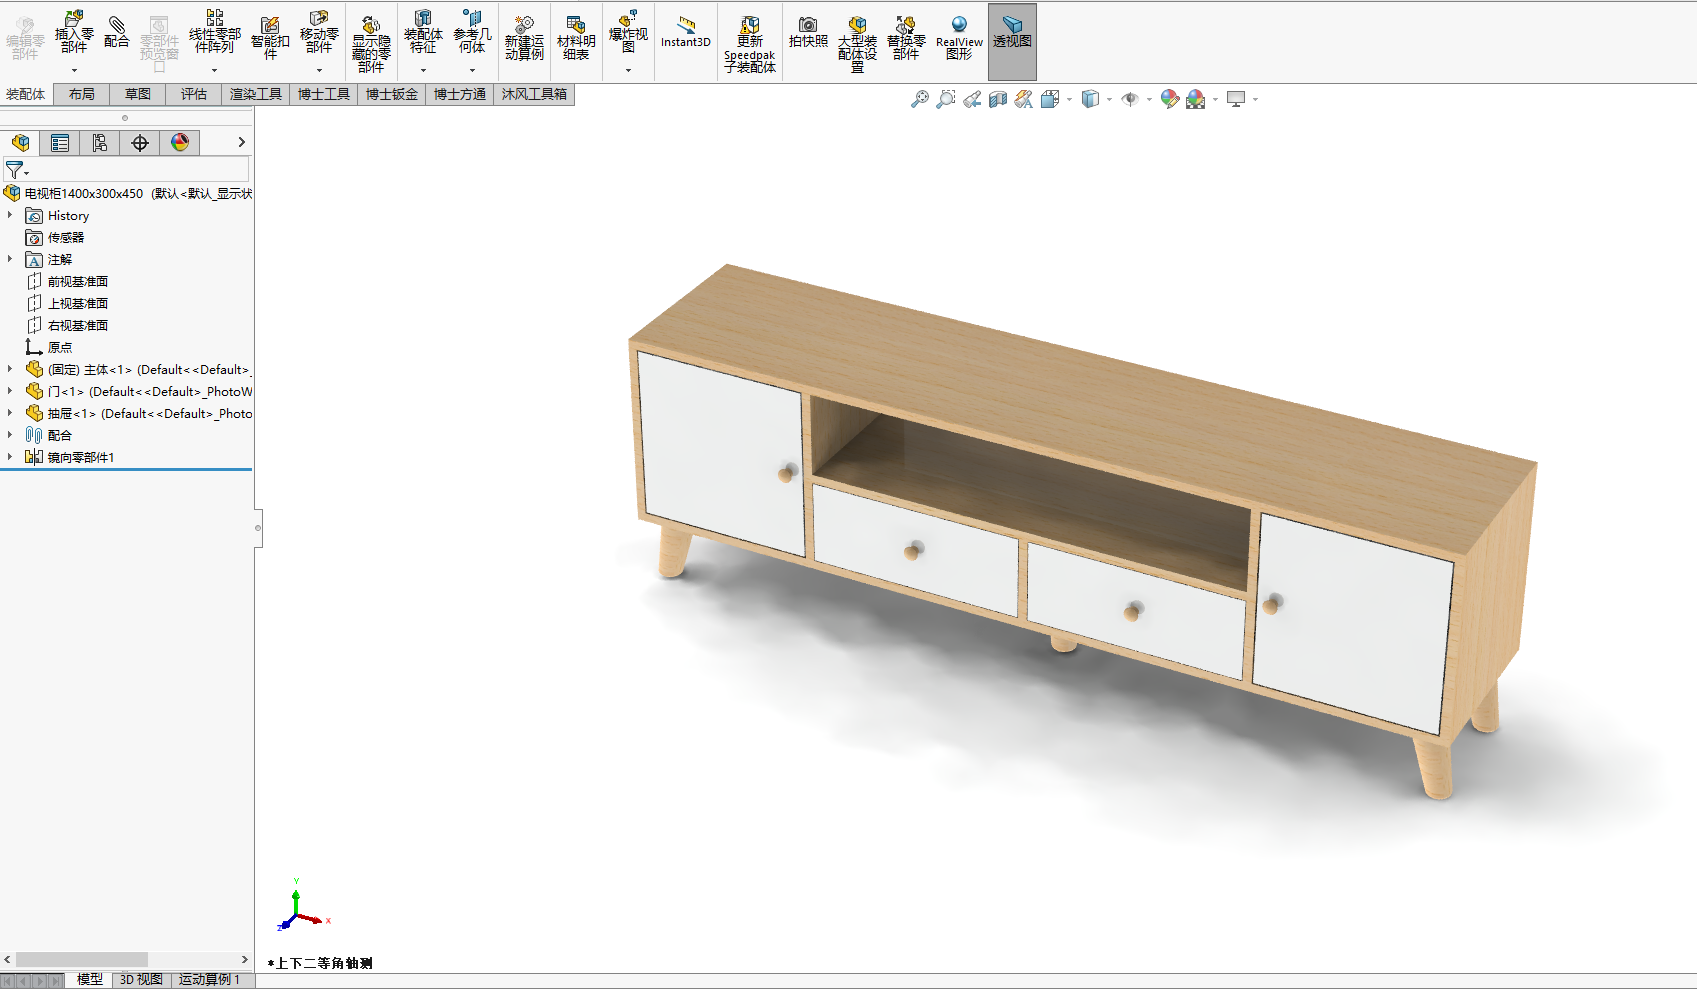1697x989 pixels.
Task: Click the 替换零部件 (Replace Components) tool
Action: [x=906, y=38]
